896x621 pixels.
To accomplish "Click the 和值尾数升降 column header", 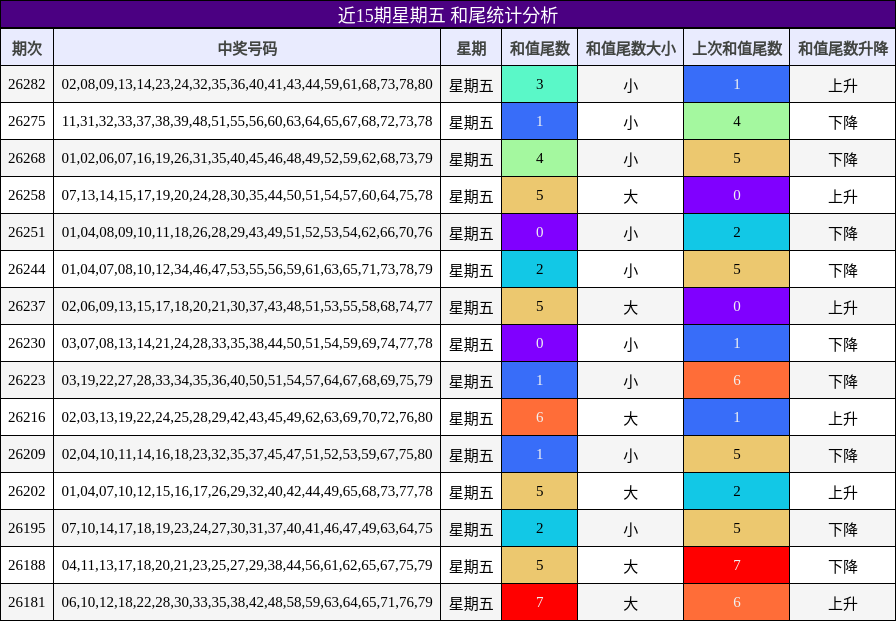I will click(843, 48).
